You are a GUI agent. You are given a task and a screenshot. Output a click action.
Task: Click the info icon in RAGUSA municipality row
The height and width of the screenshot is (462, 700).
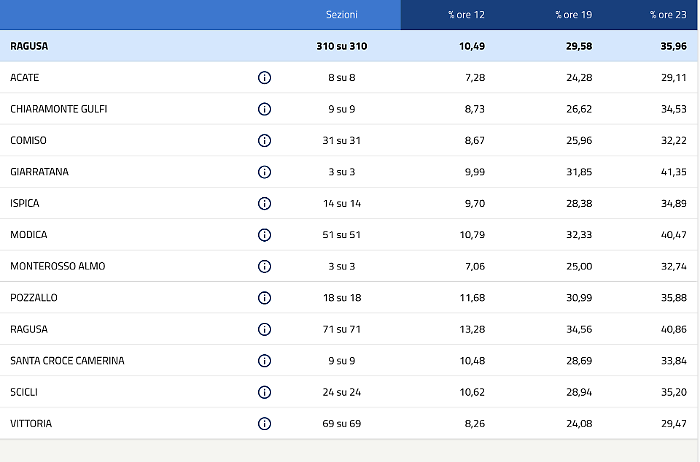[264, 329]
